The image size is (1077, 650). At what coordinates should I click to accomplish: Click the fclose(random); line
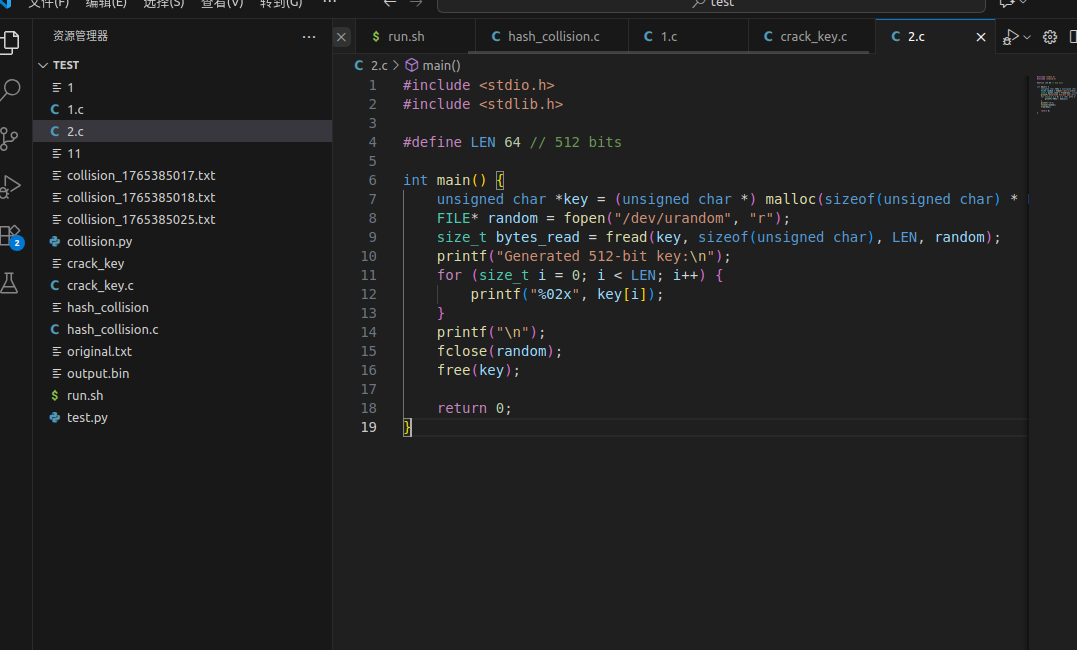pyautogui.click(x=499, y=351)
